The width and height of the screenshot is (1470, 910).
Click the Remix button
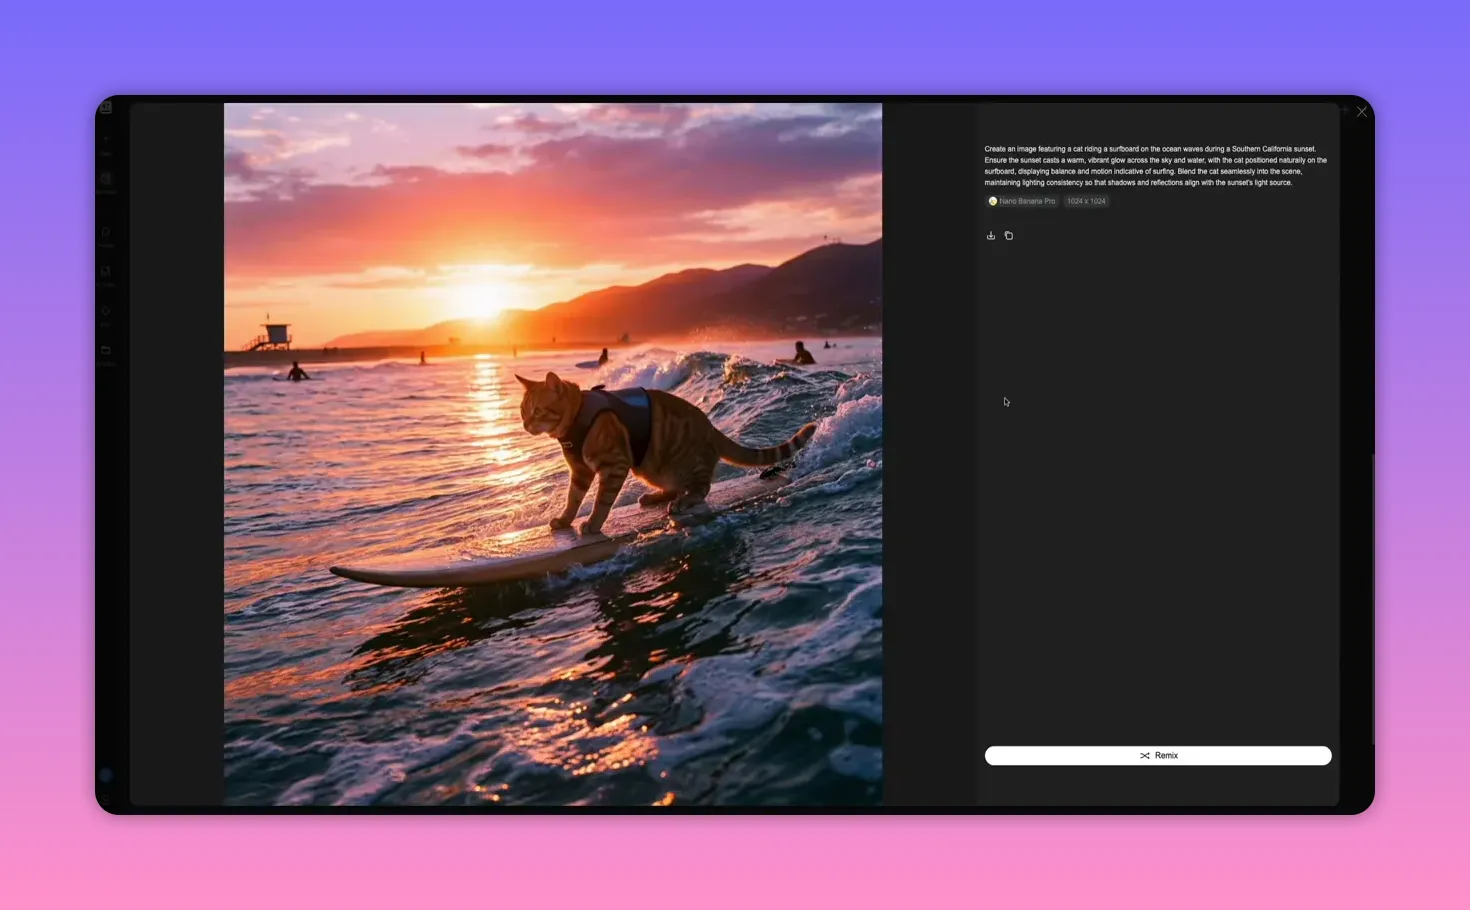(x=1158, y=756)
